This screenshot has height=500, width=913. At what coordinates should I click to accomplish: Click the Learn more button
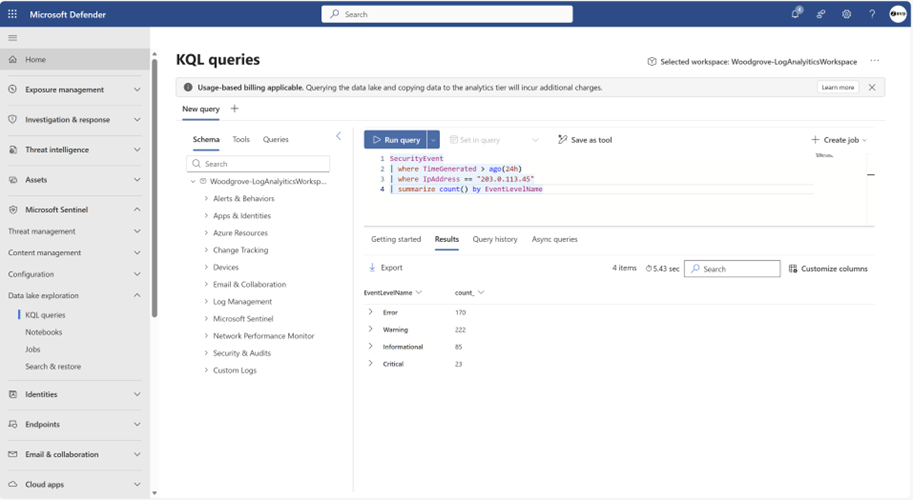[x=838, y=87]
